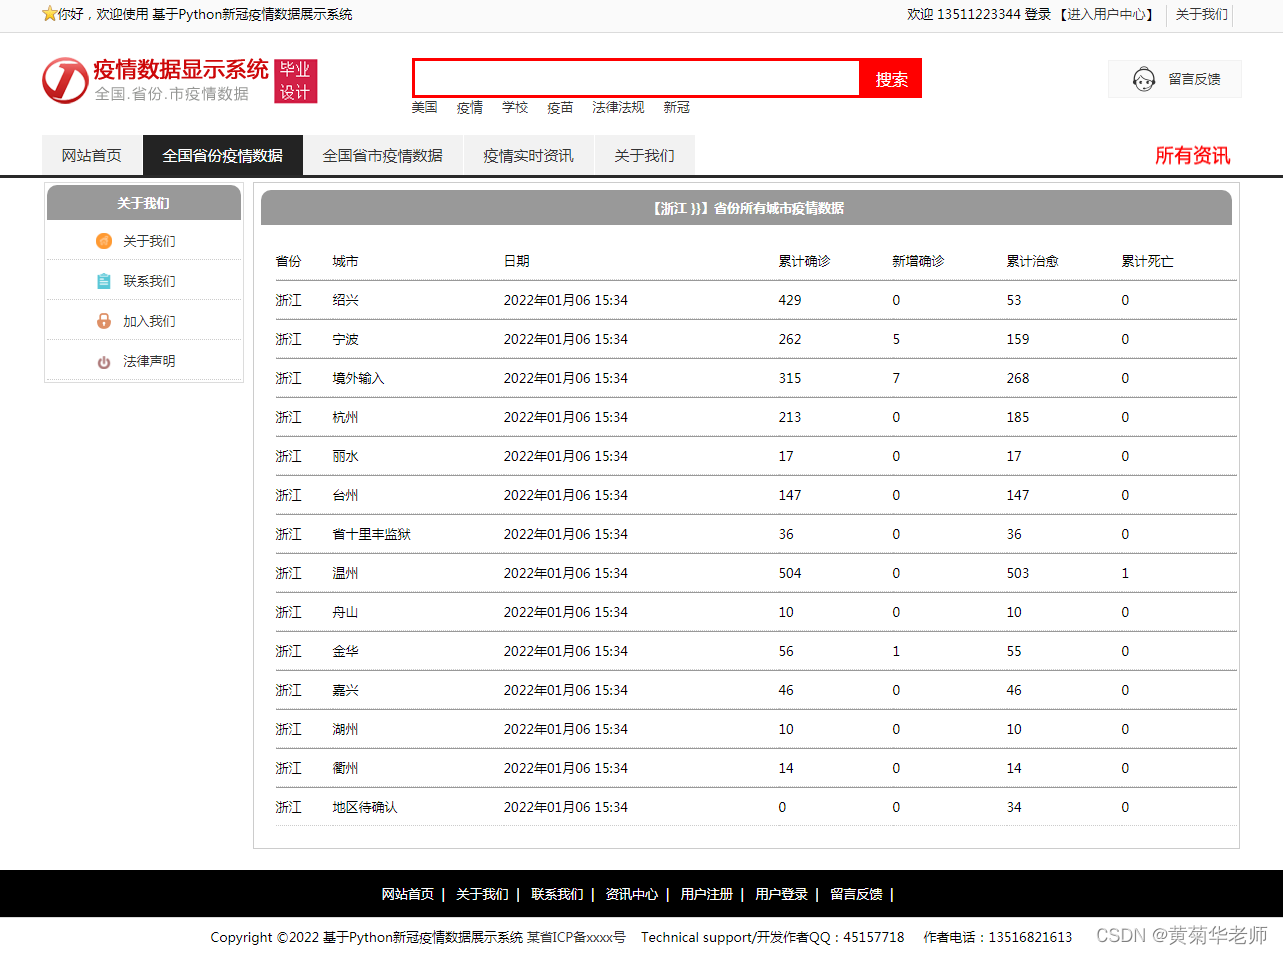Click the 疫情 hot keyword link
1283x955 pixels.
[470, 107]
